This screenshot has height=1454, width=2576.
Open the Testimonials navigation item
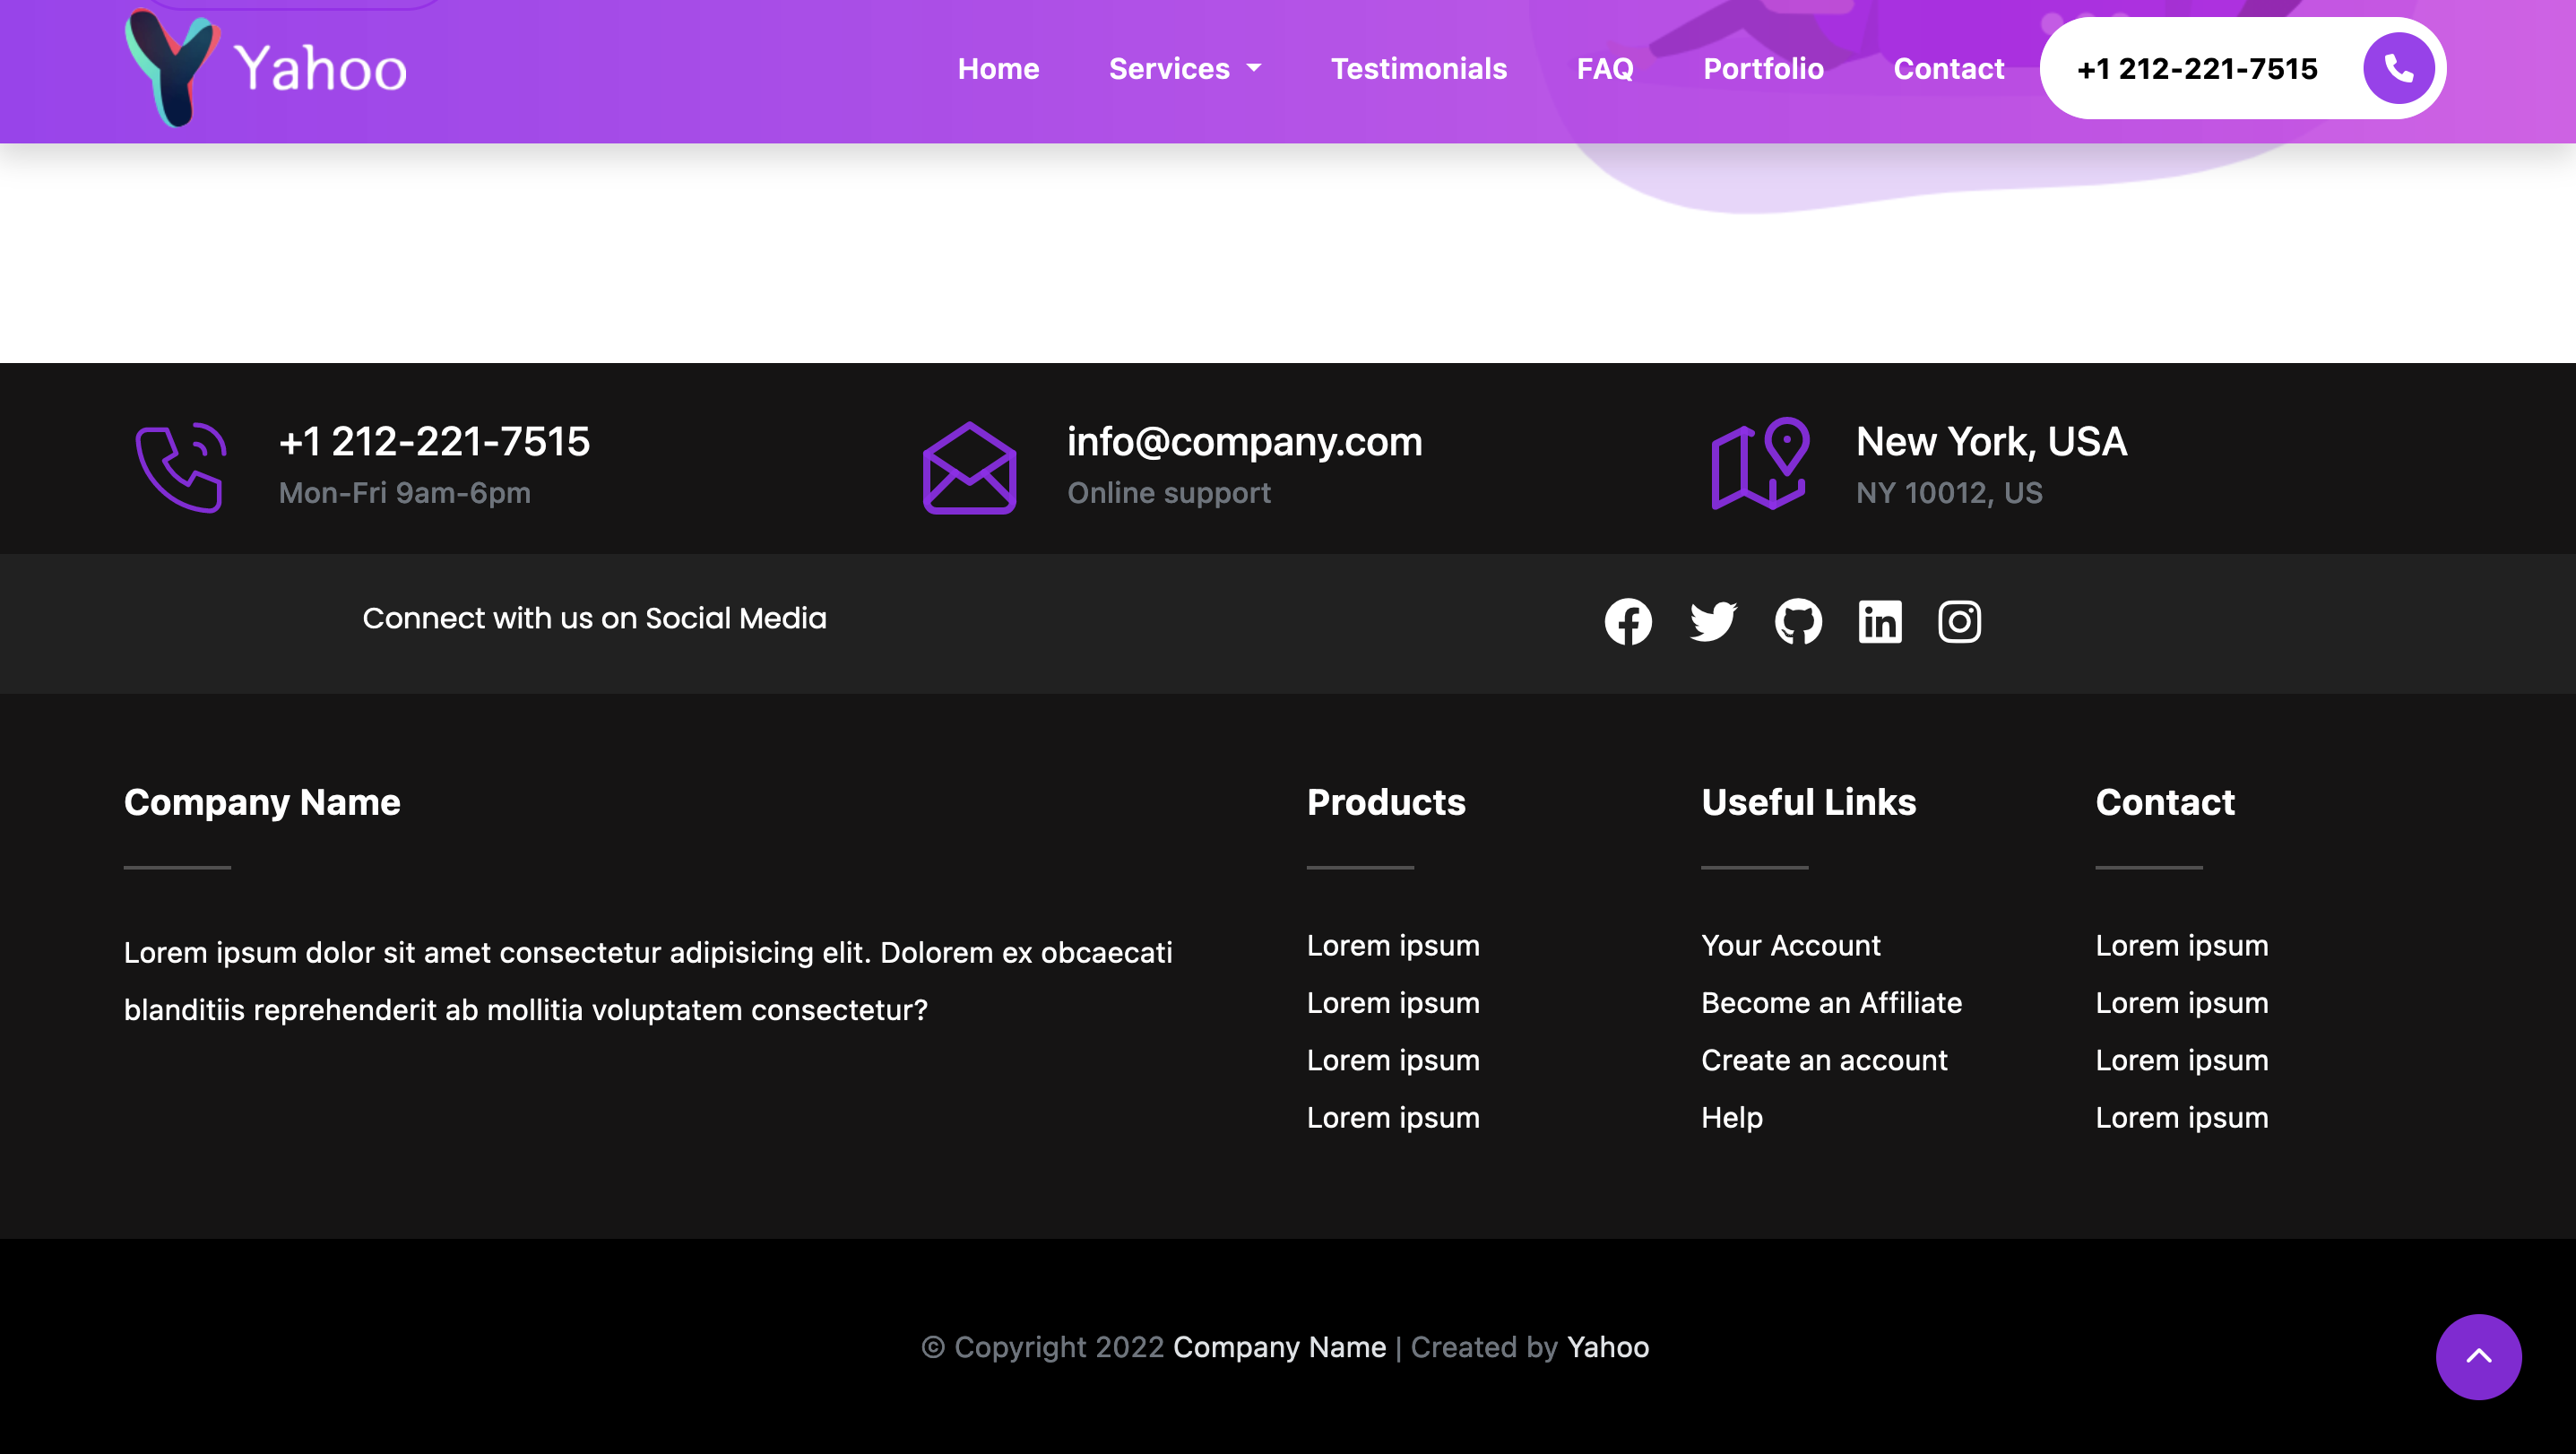(1419, 68)
